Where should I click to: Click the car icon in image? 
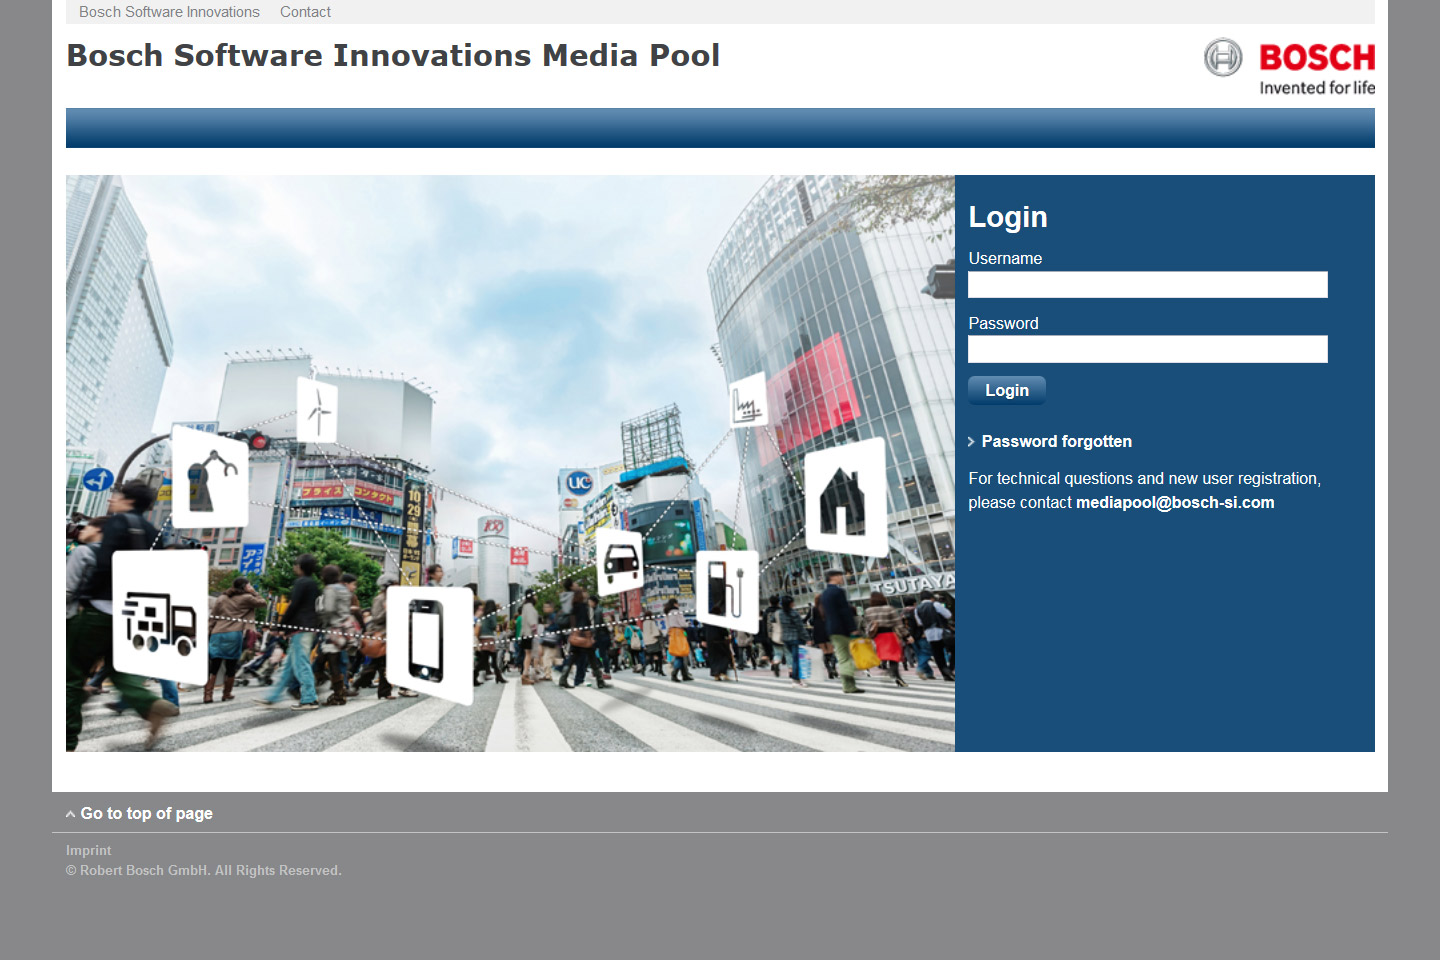pos(620,562)
